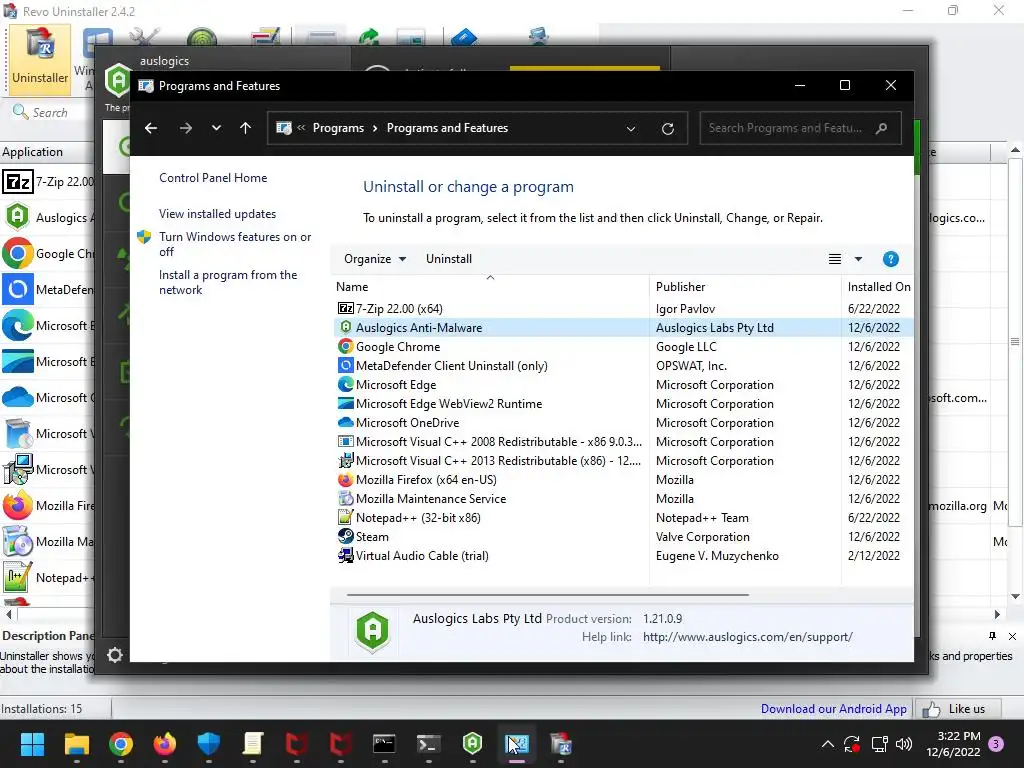Click the Search field in Revo Uninstaller

tap(50, 113)
